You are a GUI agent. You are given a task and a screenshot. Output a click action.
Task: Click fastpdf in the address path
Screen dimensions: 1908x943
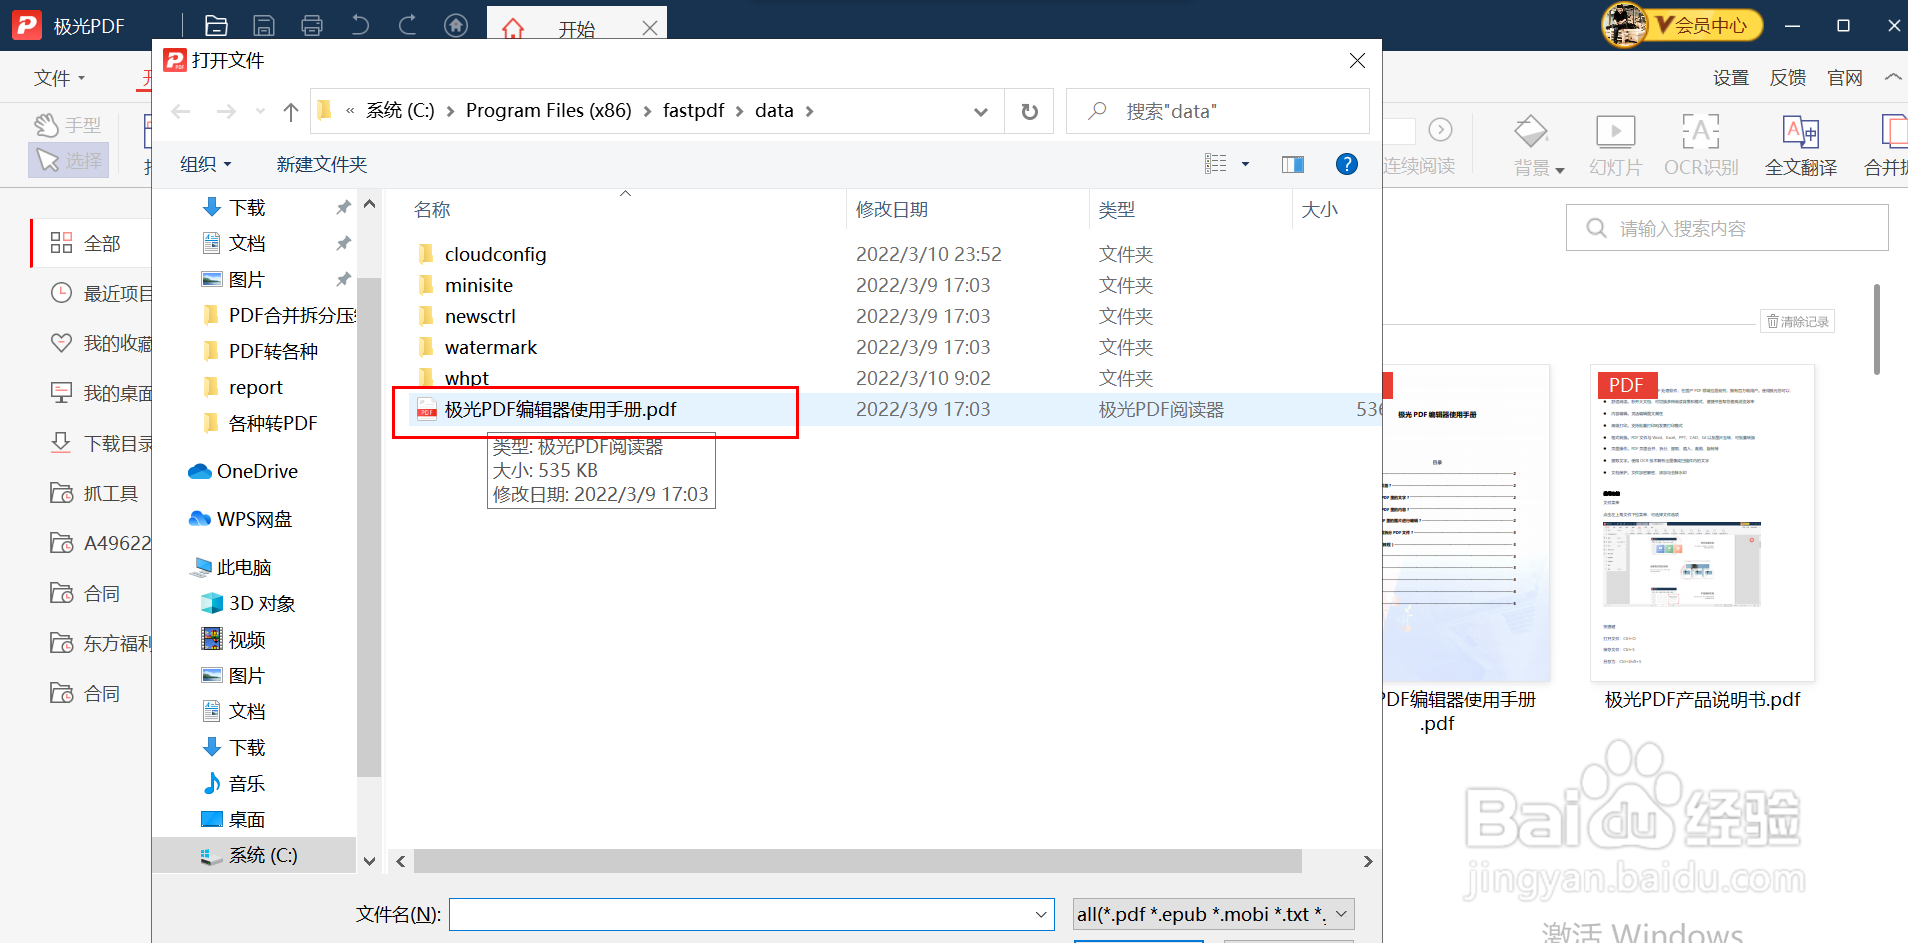point(693,110)
